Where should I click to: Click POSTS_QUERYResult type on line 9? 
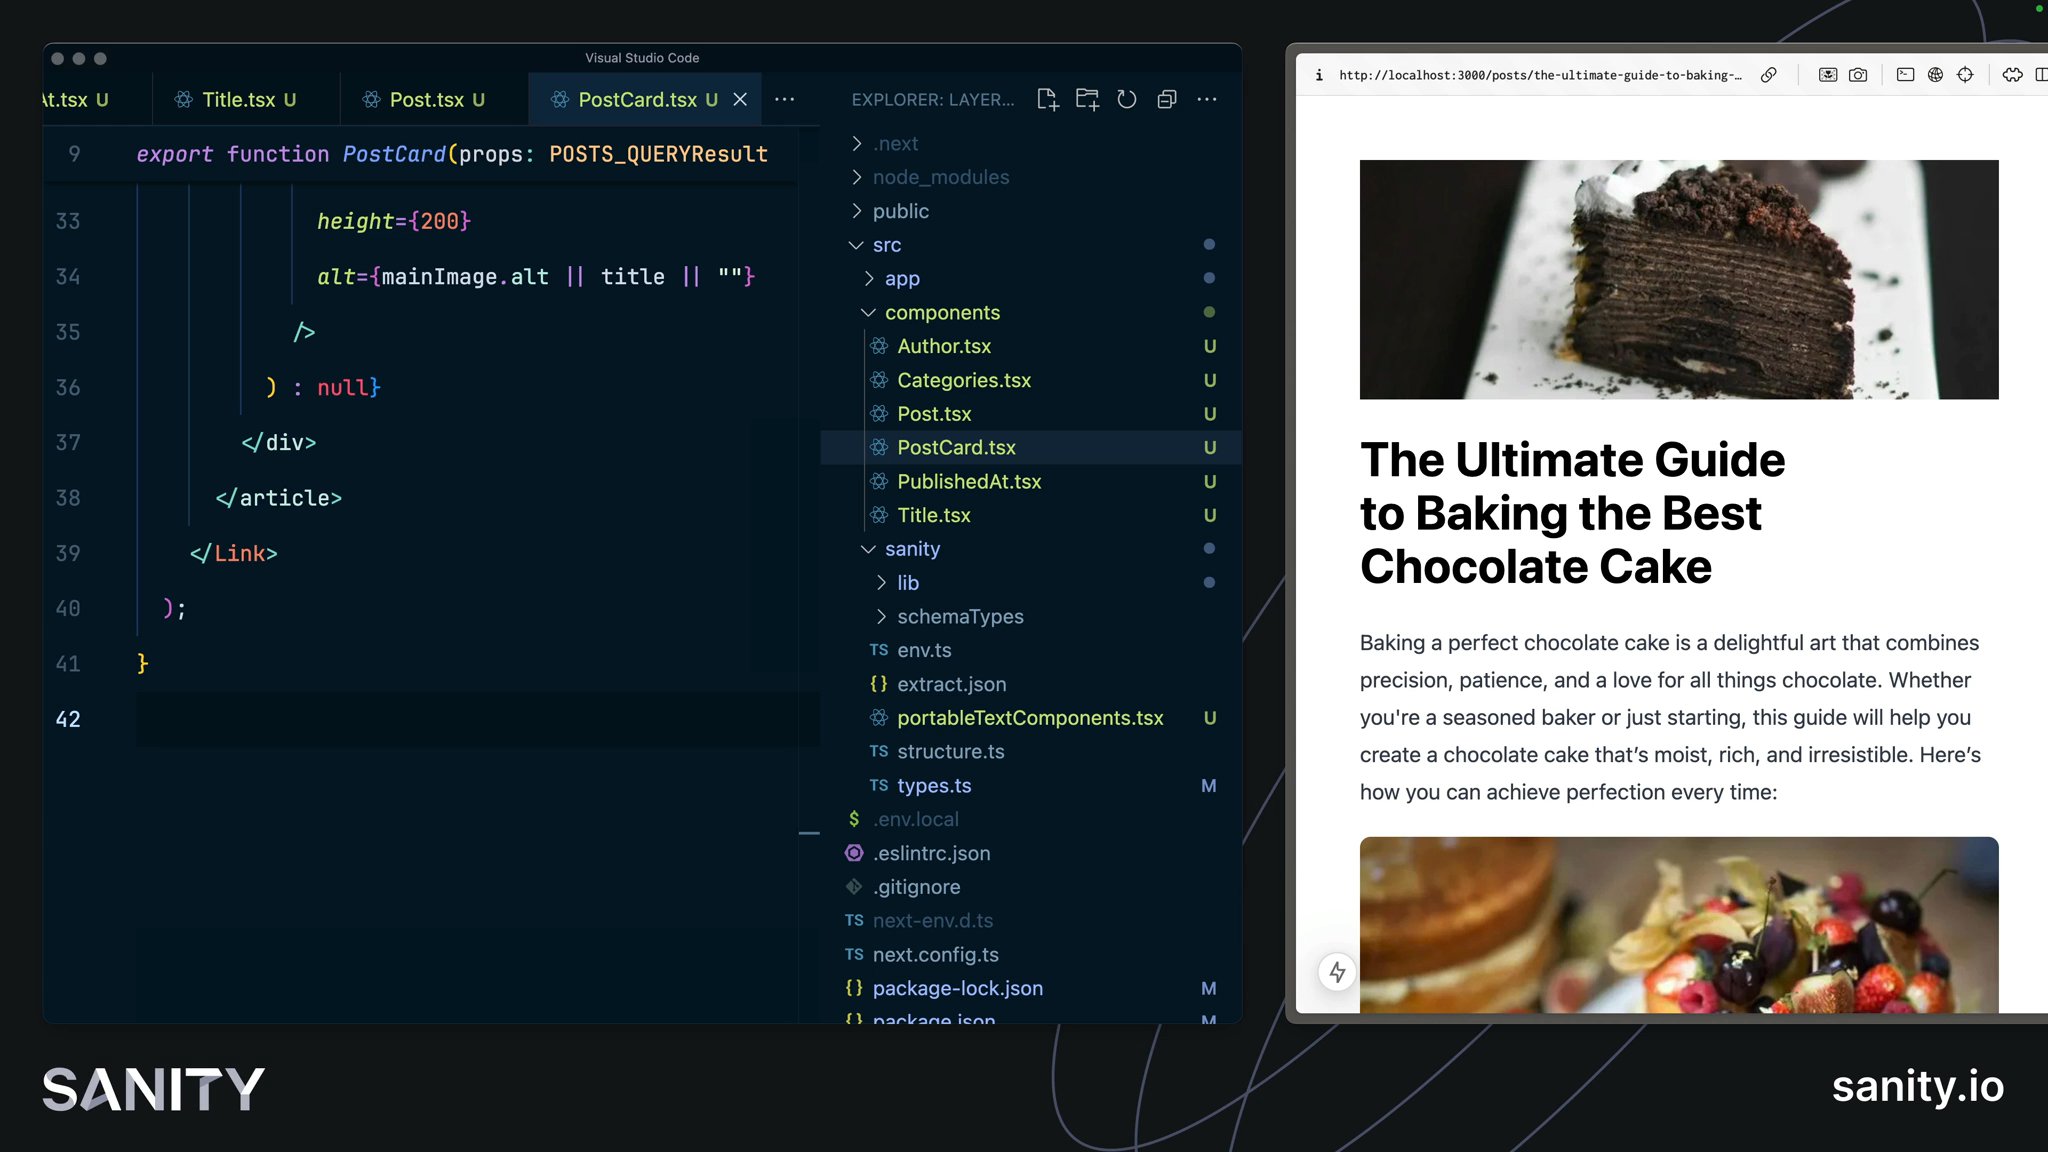coord(658,154)
